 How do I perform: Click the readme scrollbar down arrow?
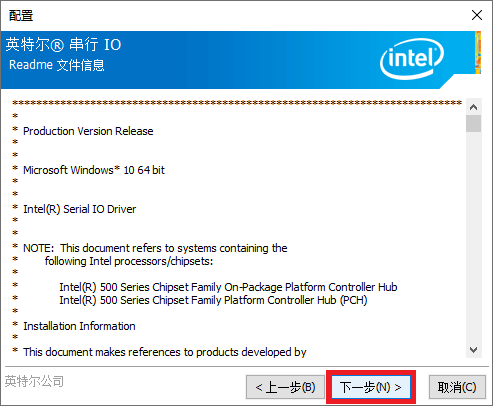(473, 350)
